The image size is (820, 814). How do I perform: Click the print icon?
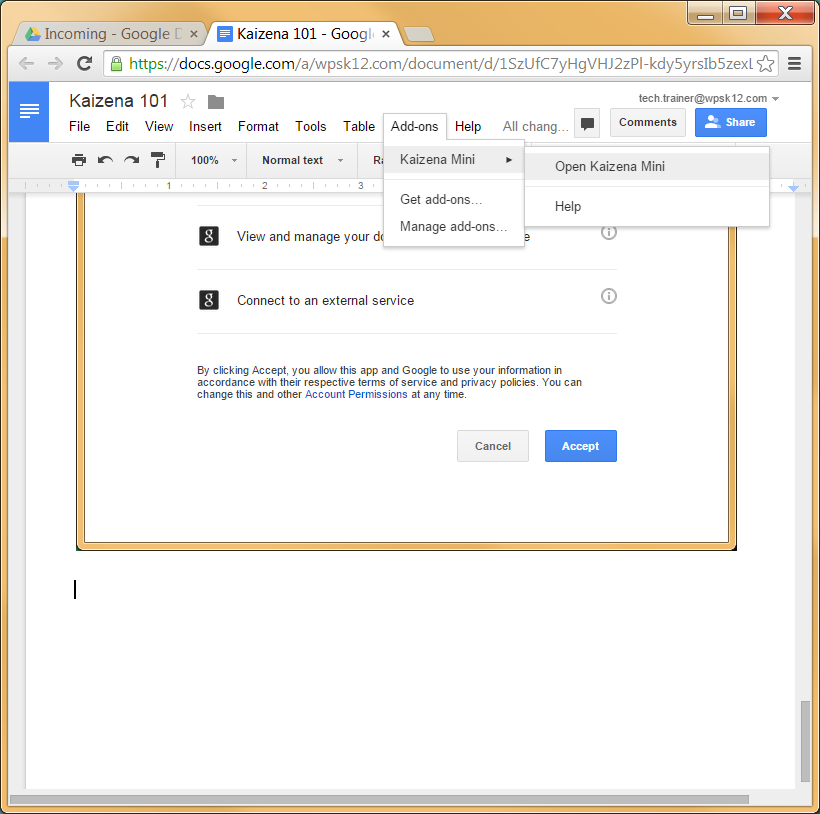coord(79,160)
